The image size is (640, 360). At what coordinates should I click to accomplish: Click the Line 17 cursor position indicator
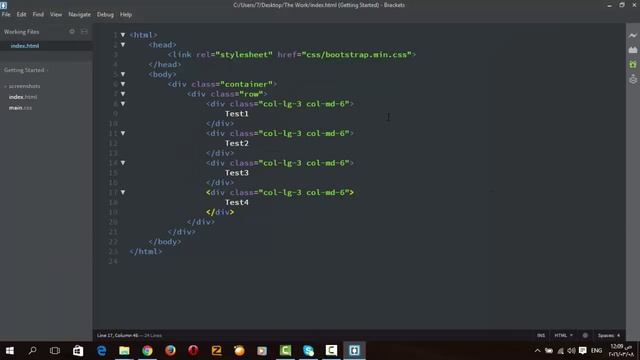118,336
